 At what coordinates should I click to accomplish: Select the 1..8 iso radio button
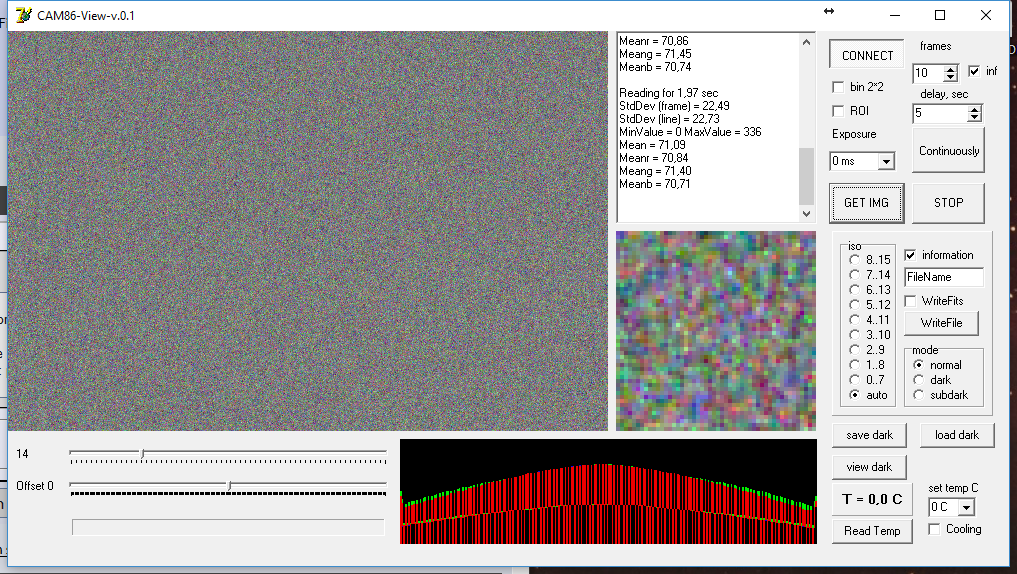click(854, 365)
